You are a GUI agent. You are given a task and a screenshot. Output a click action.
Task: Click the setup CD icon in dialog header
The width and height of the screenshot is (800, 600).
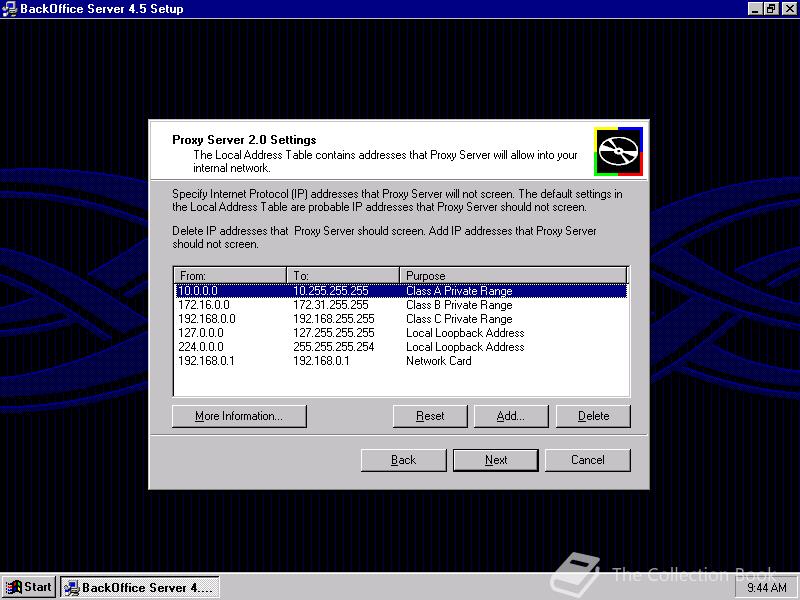click(x=618, y=152)
